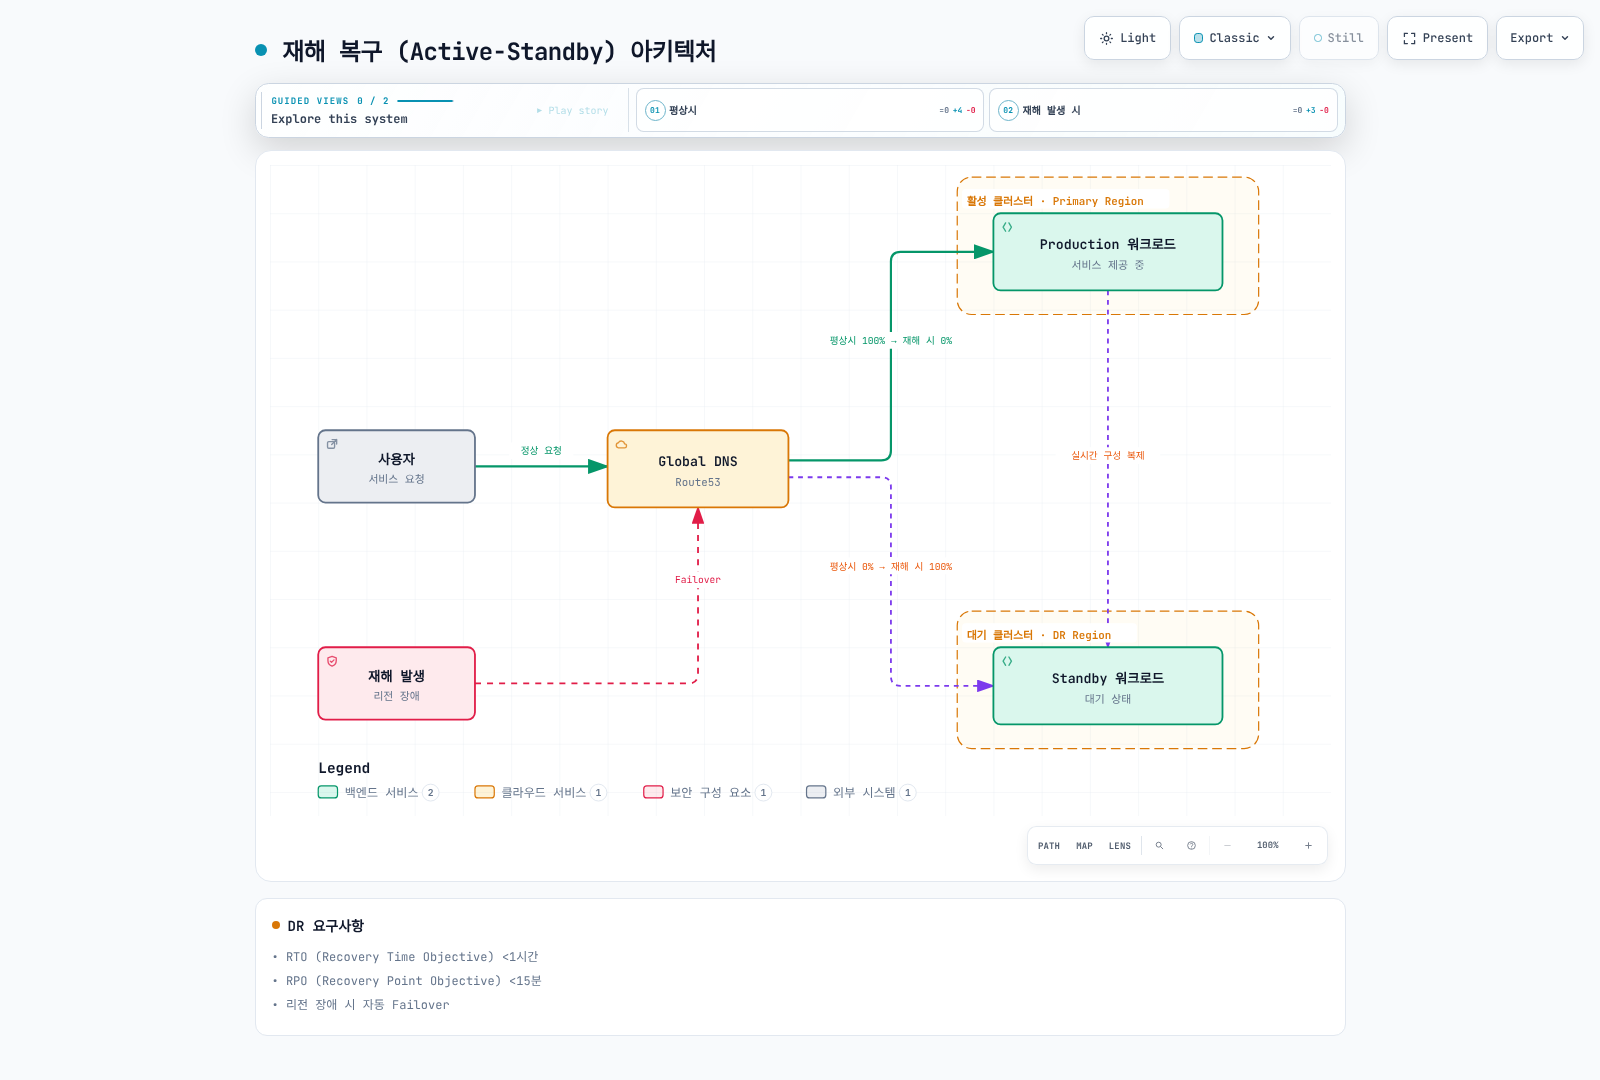Toggle 보안 구성 요소 legend filter
Viewport: 1600px width, 1080px height.
click(707, 792)
